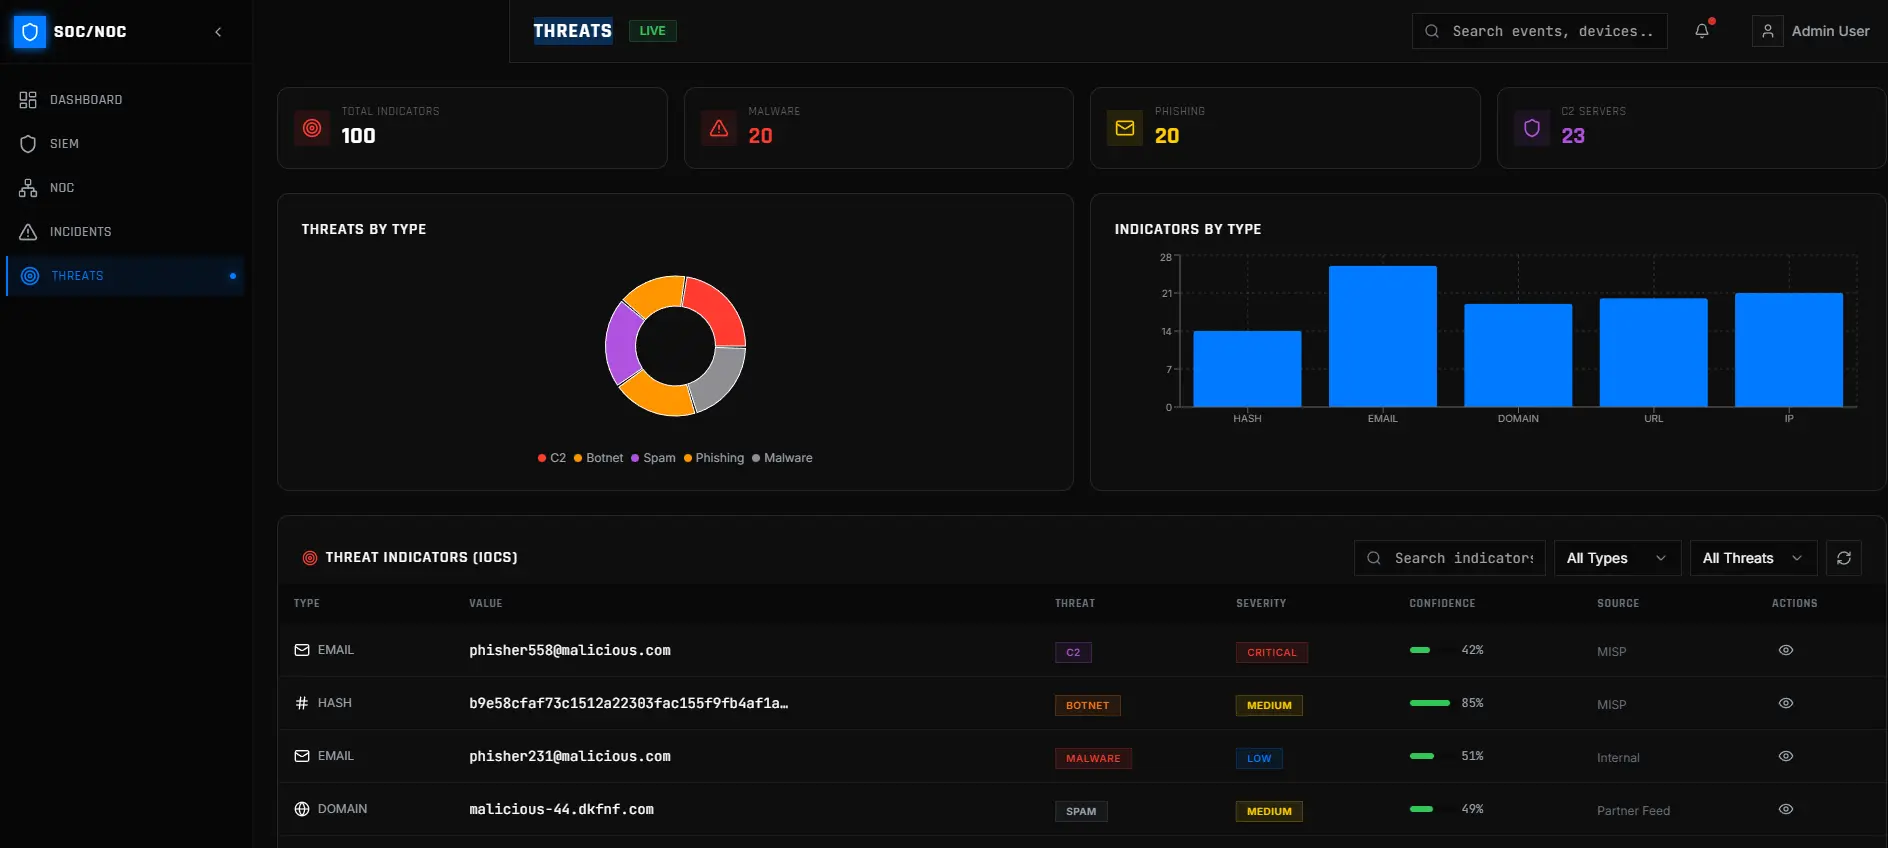Click the Malware warning triangle icon

[719, 128]
